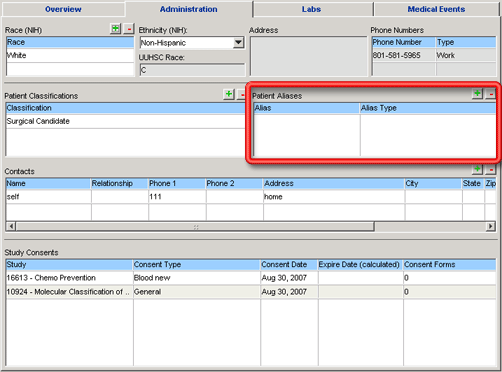Viewport: 502px width, 372px height.
Task: Open the Labs tab
Action: click(x=311, y=9)
